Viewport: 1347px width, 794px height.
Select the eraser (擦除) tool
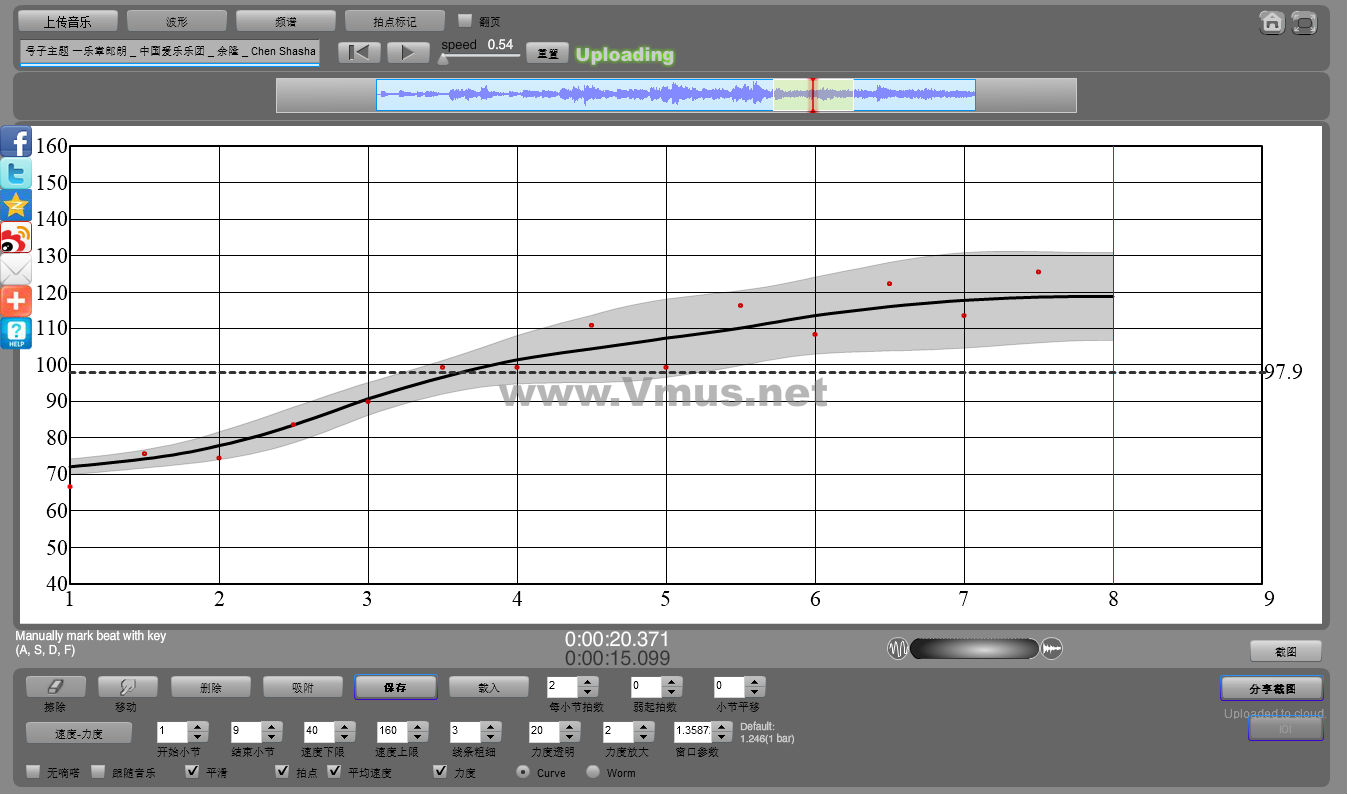[55, 687]
